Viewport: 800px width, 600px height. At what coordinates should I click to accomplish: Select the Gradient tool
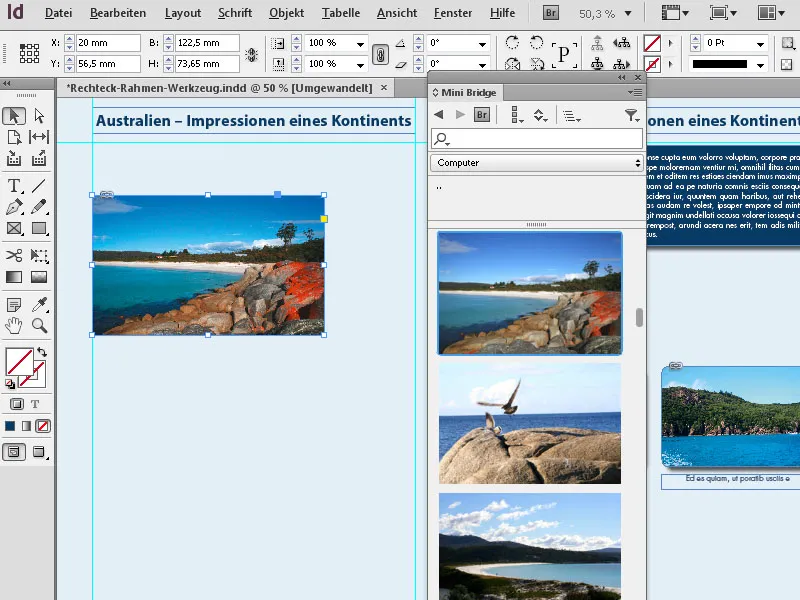pos(13,277)
